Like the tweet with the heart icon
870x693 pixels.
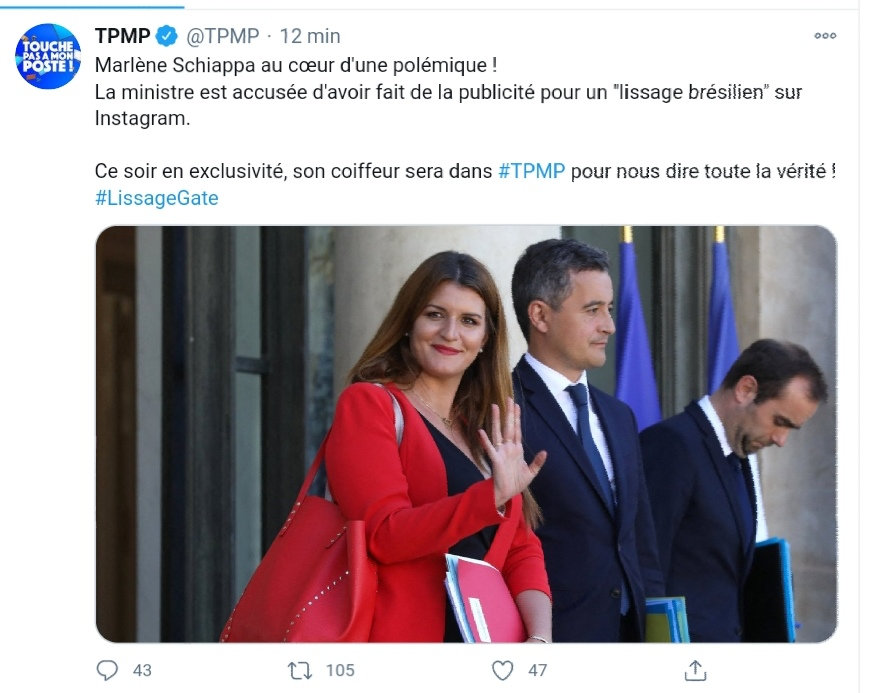coord(502,670)
